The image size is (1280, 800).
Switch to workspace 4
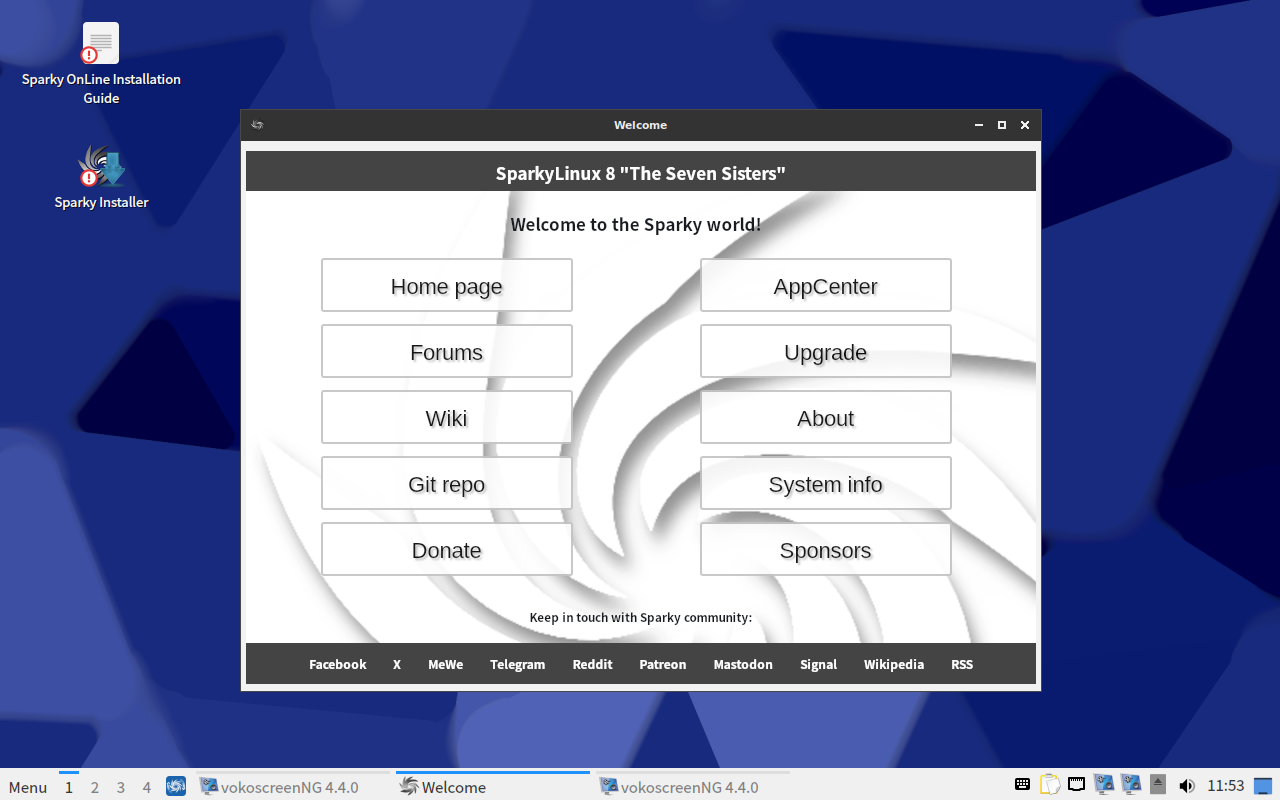click(x=147, y=787)
